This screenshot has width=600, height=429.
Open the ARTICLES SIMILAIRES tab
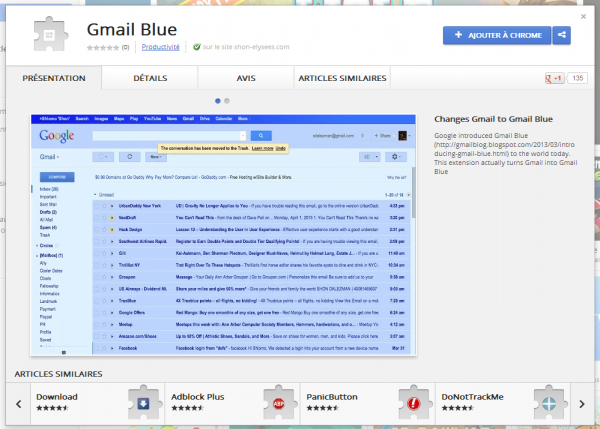click(342, 78)
